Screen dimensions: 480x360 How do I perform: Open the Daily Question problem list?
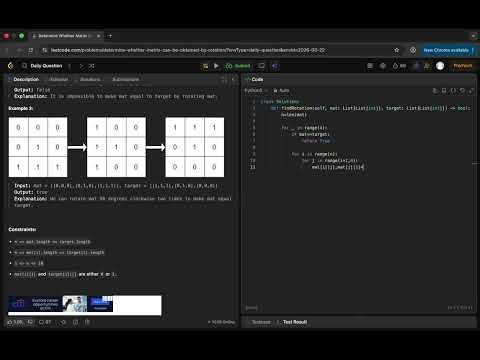click(x=43, y=66)
